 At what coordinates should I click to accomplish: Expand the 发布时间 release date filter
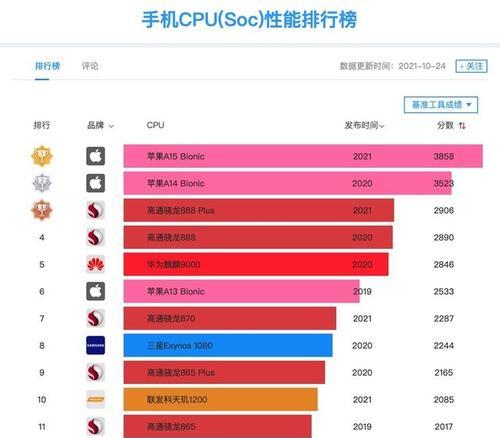click(x=364, y=125)
